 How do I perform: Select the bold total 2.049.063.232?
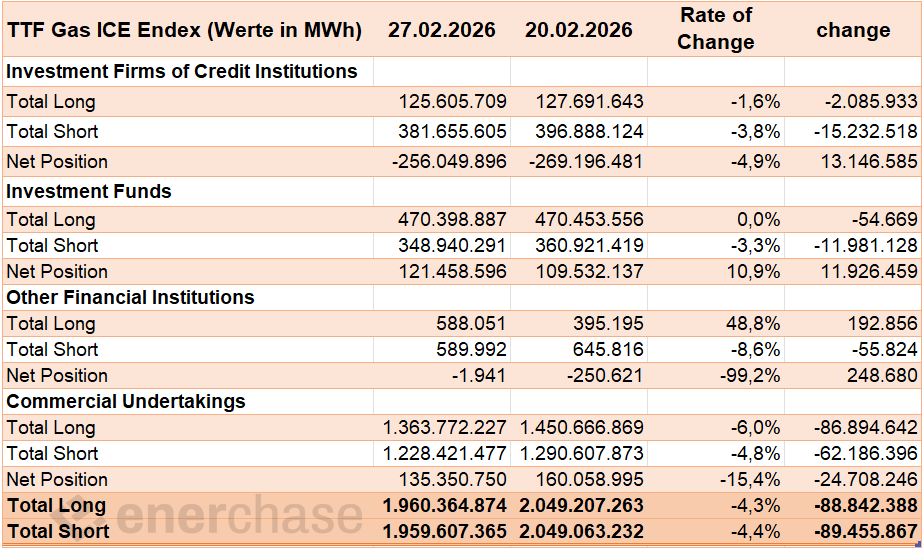pos(582,531)
